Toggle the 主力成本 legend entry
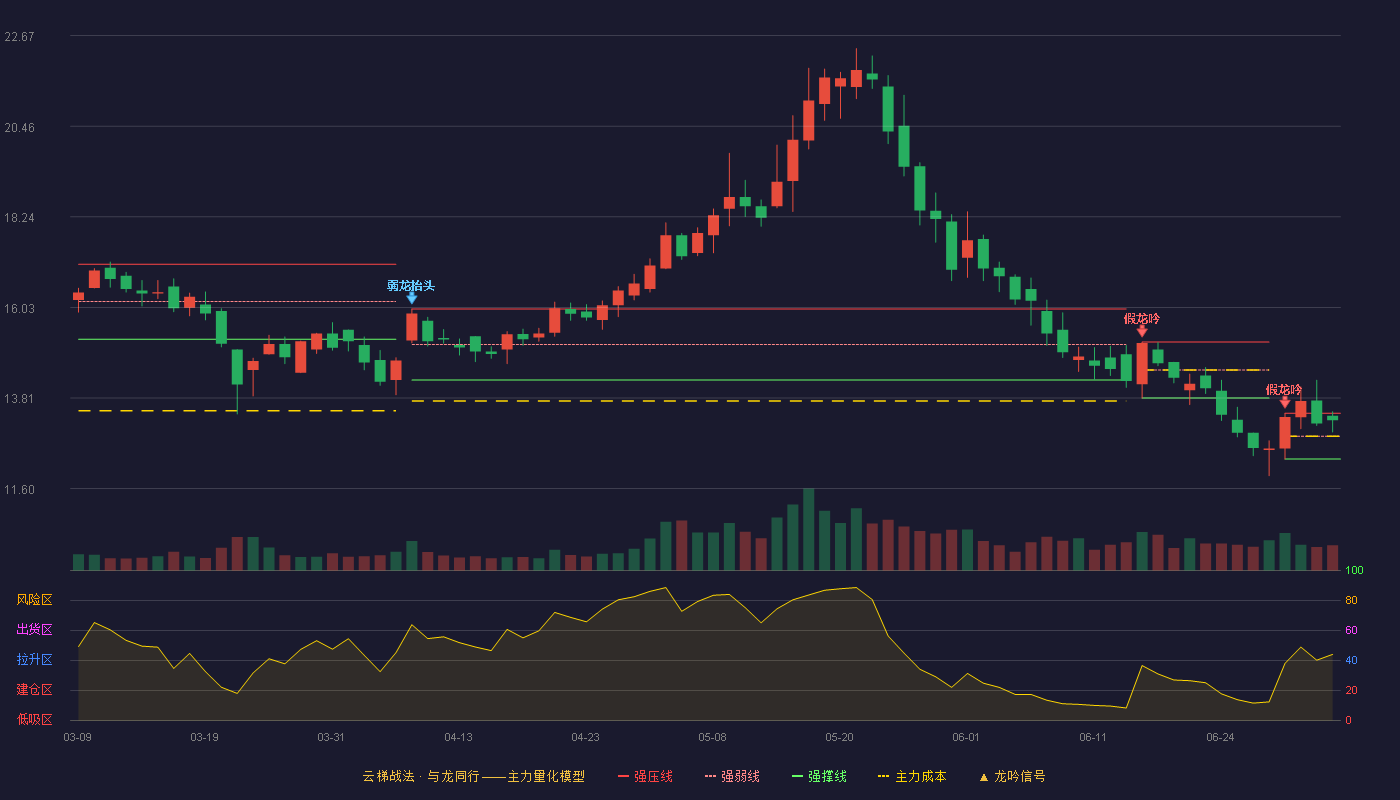Screen dimensions: 1400x800 point(911,776)
